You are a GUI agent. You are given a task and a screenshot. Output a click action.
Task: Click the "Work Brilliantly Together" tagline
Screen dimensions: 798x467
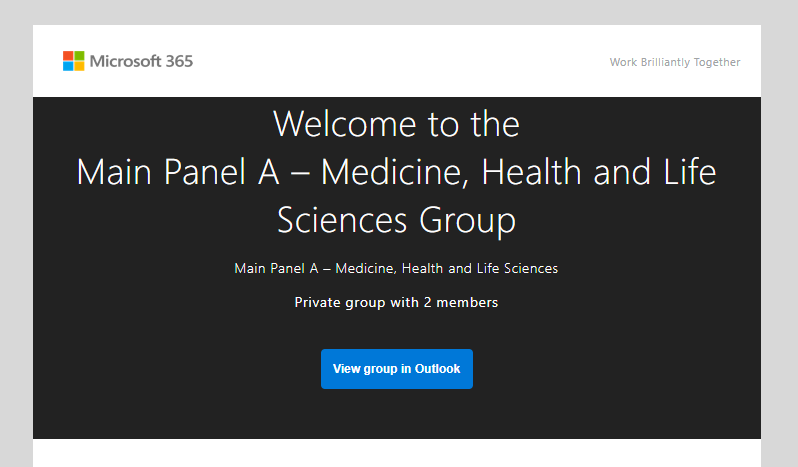tap(675, 62)
